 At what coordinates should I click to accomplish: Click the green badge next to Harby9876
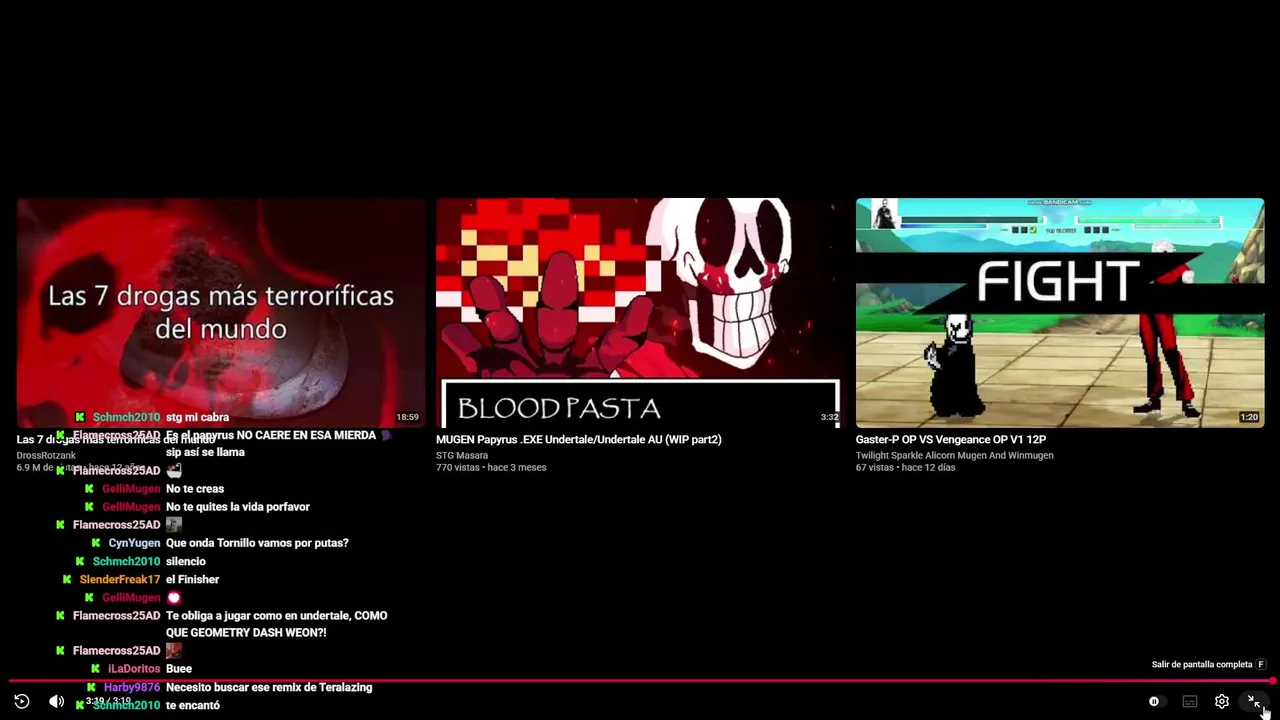[92, 688]
